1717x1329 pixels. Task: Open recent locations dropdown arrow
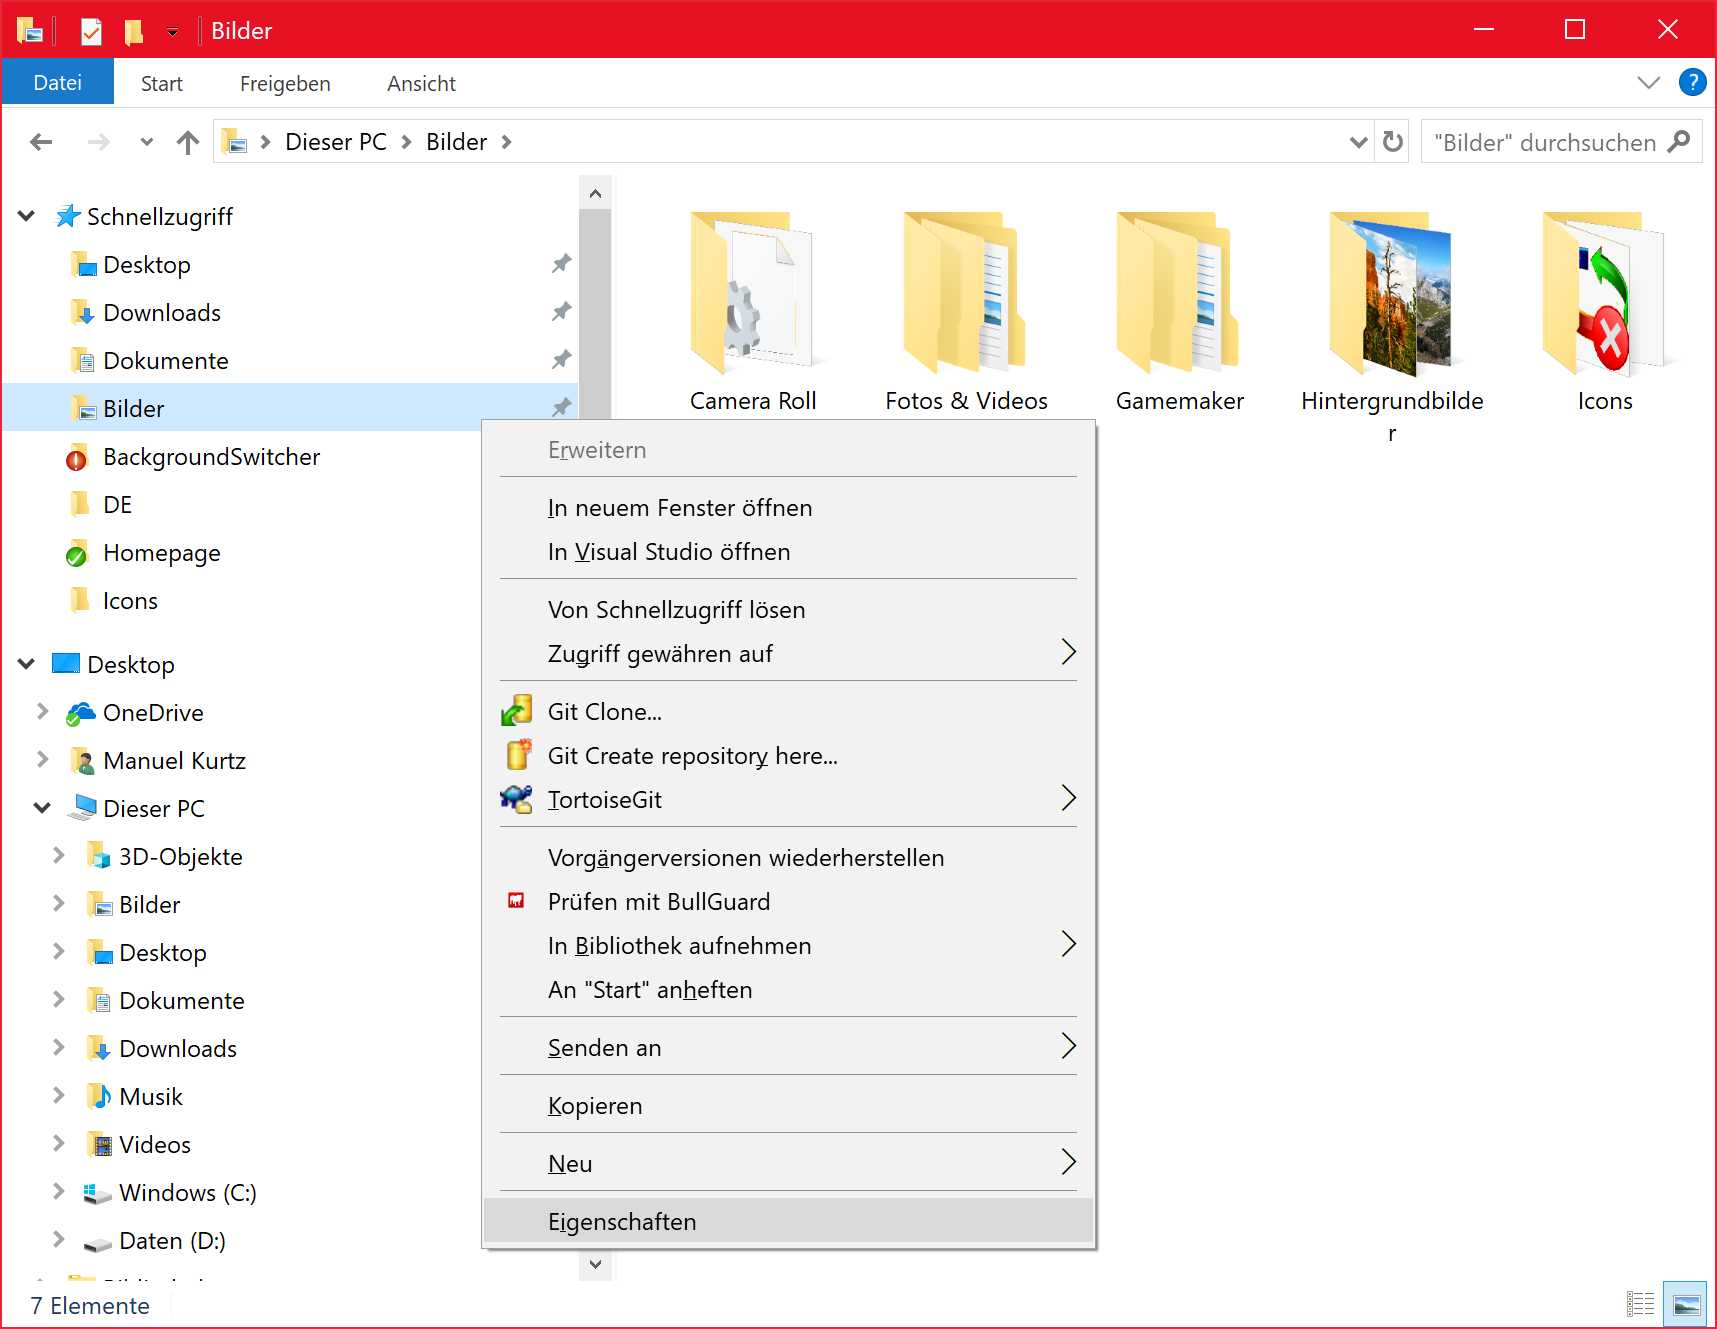(147, 142)
